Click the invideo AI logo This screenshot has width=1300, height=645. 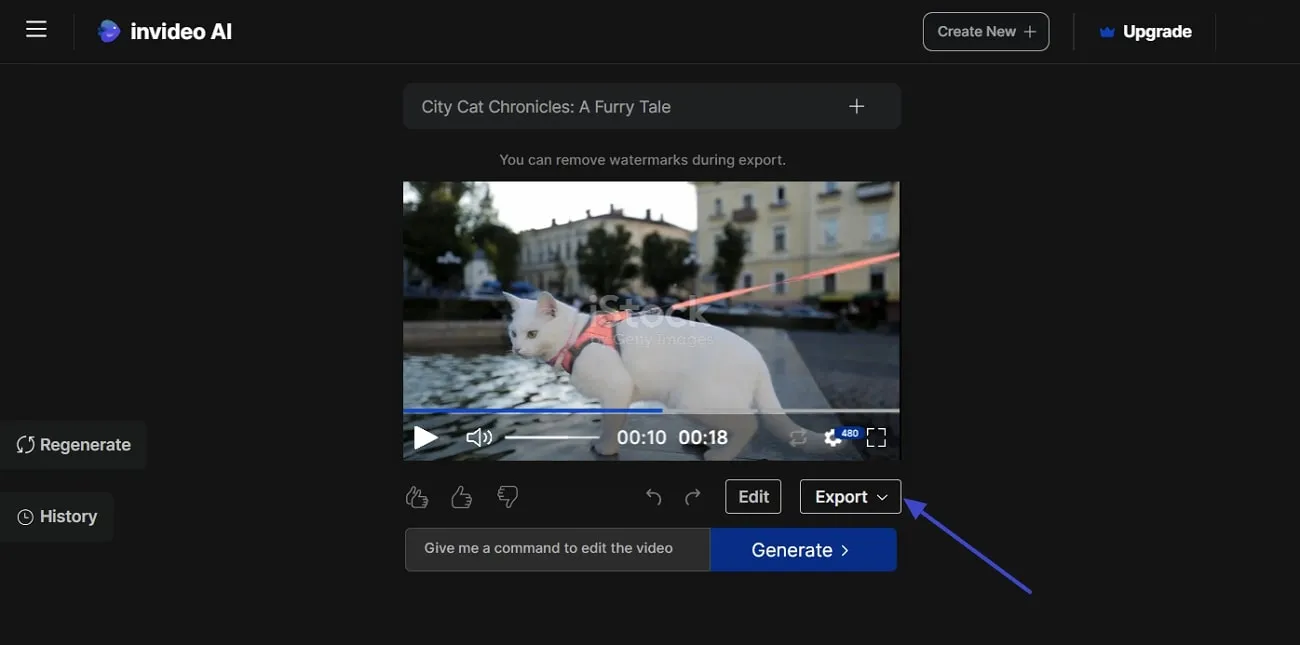pyautogui.click(x=164, y=30)
